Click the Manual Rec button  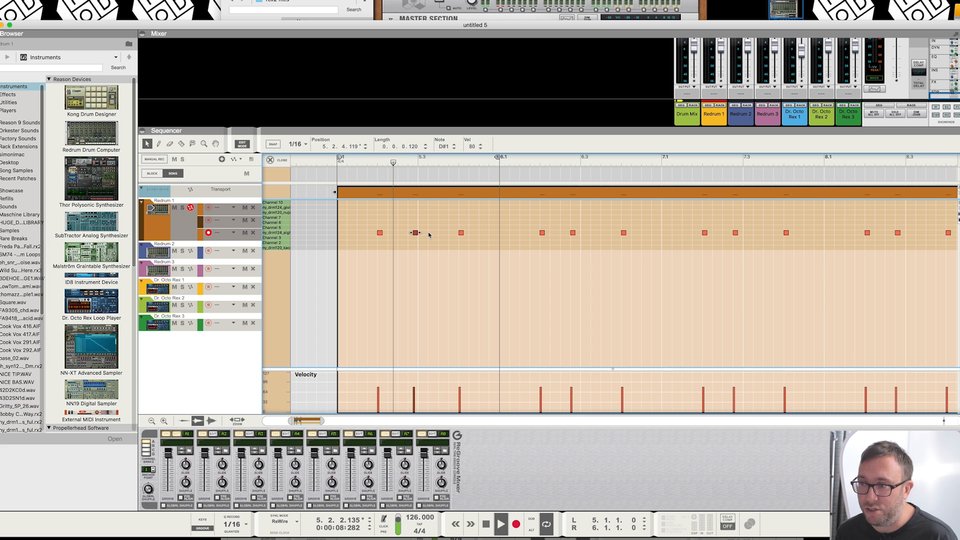point(154,159)
